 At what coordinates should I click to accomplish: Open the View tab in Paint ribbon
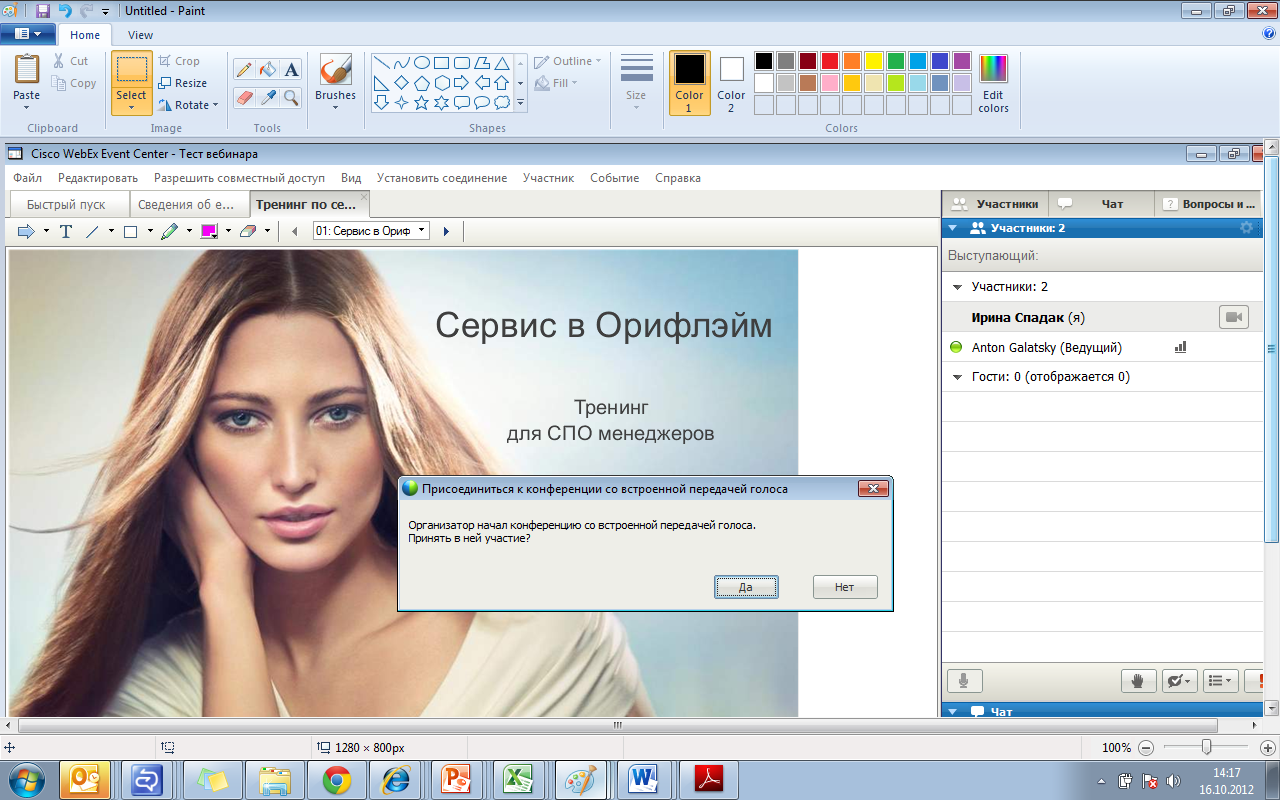pyautogui.click(x=140, y=35)
